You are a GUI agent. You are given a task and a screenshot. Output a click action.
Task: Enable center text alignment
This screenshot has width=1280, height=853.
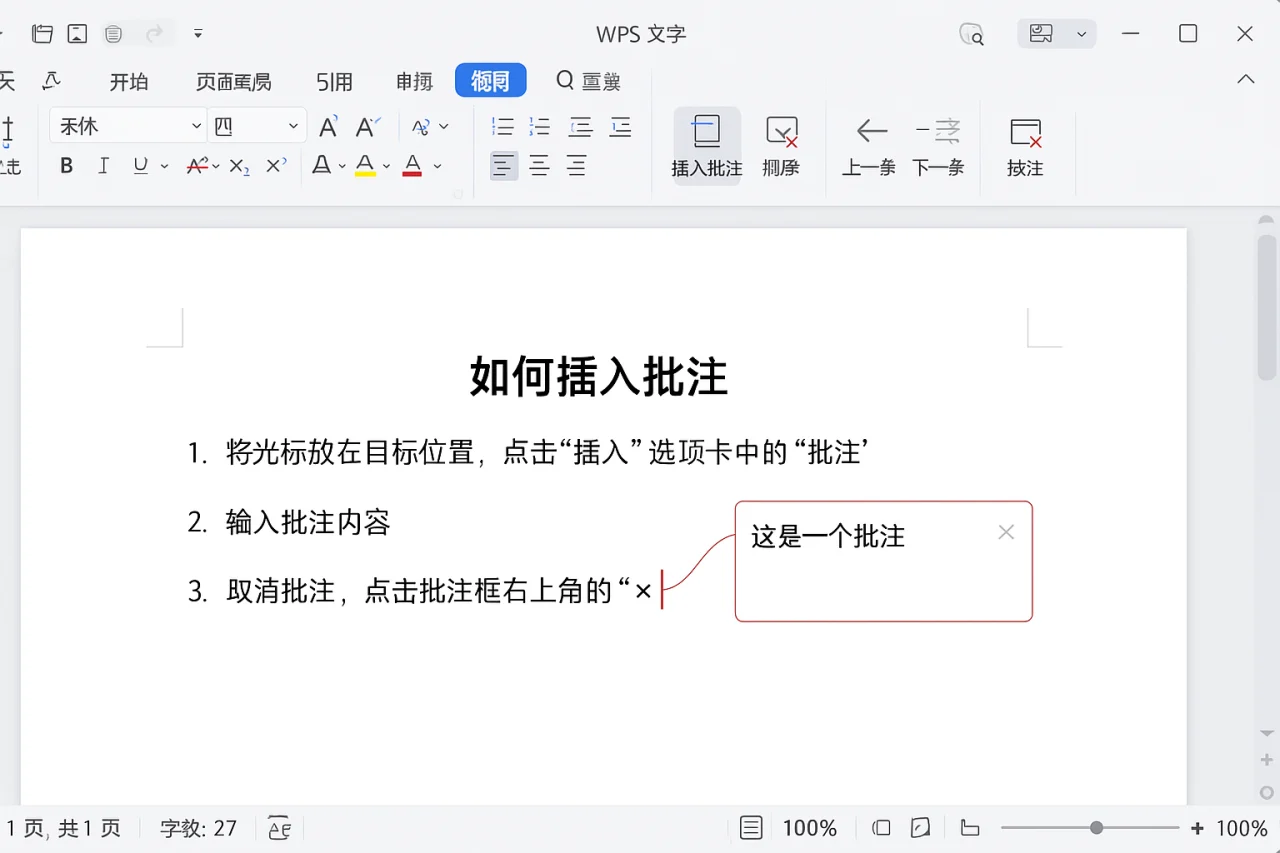(x=539, y=166)
